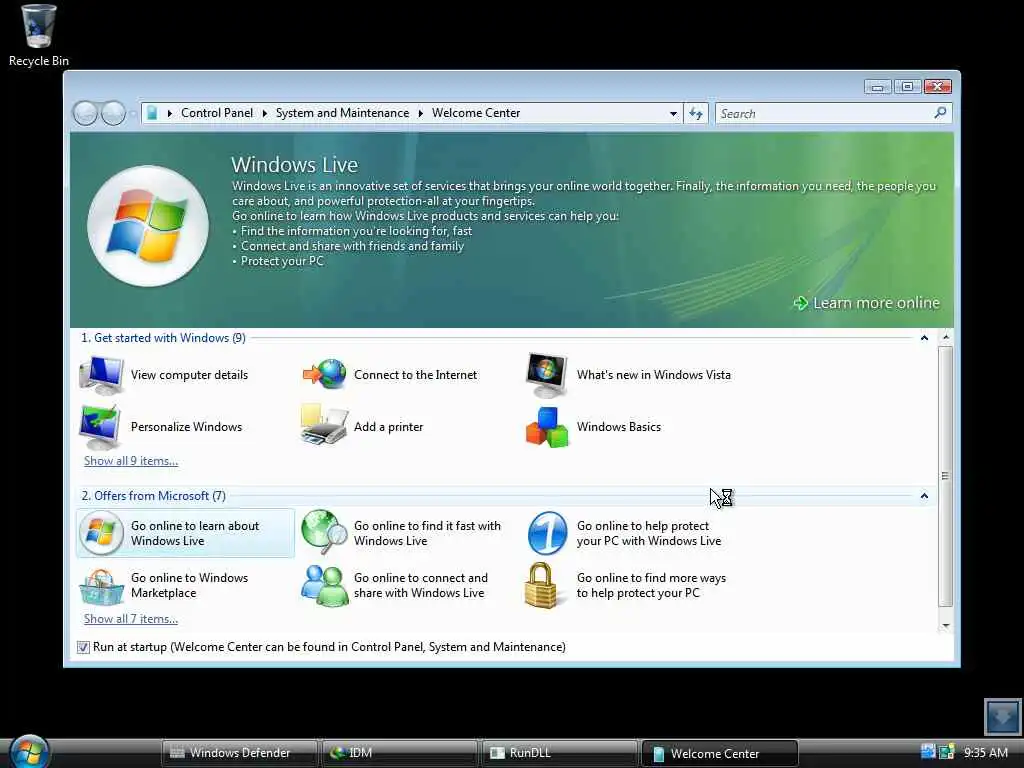Click the Windows Start orb
Viewport: 1024px width, 768px height.
(x=29, y=751)
